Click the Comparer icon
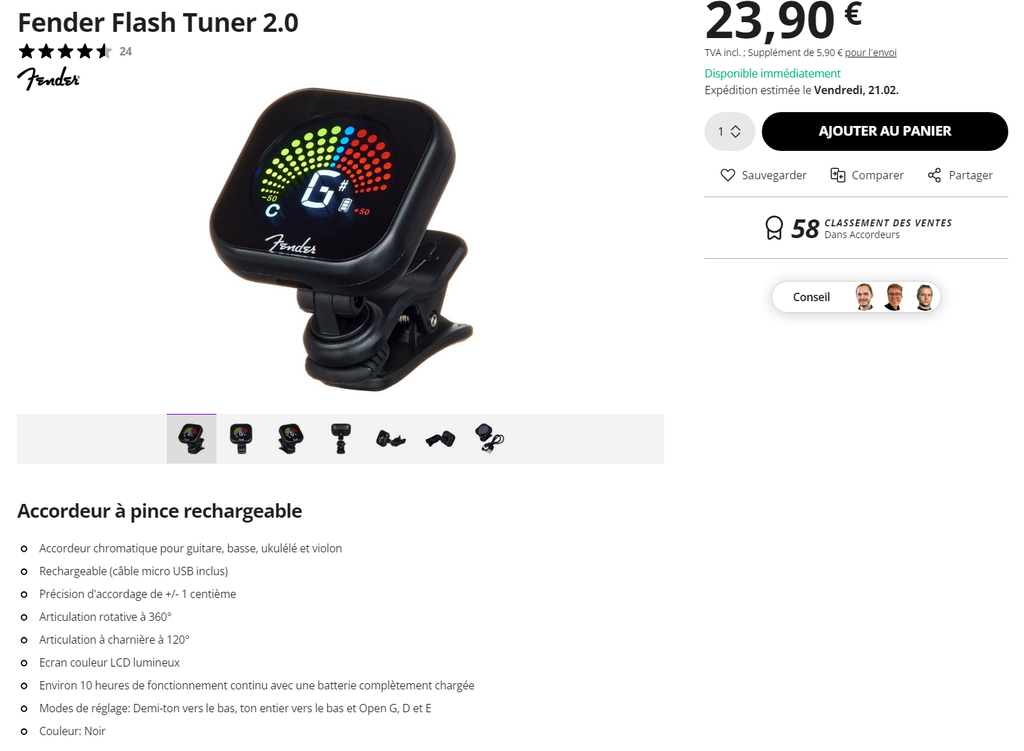Viewport: 1024px width, 751px height. (x=837, y=175)
